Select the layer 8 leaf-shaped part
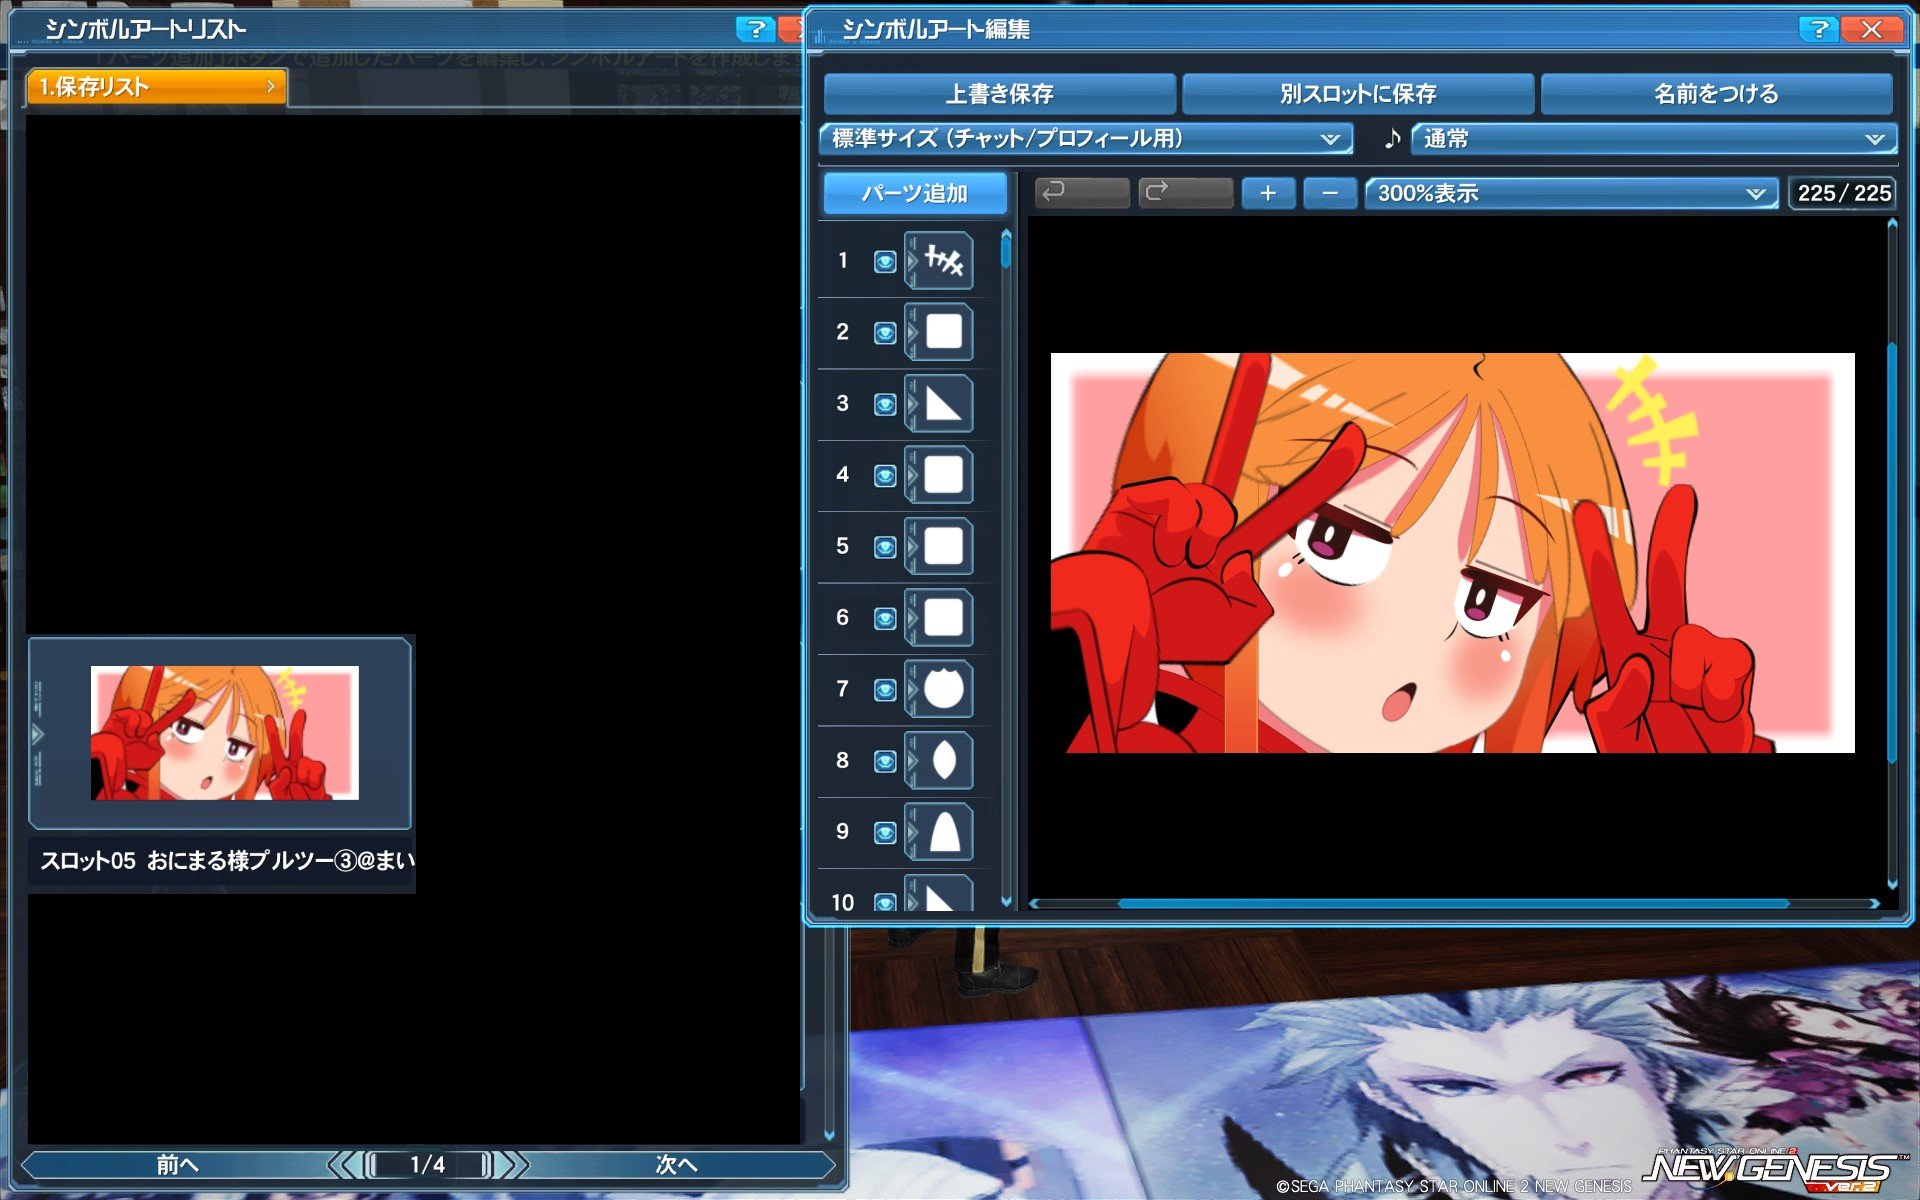The image size is (1920, 1200). coord(940,761)
